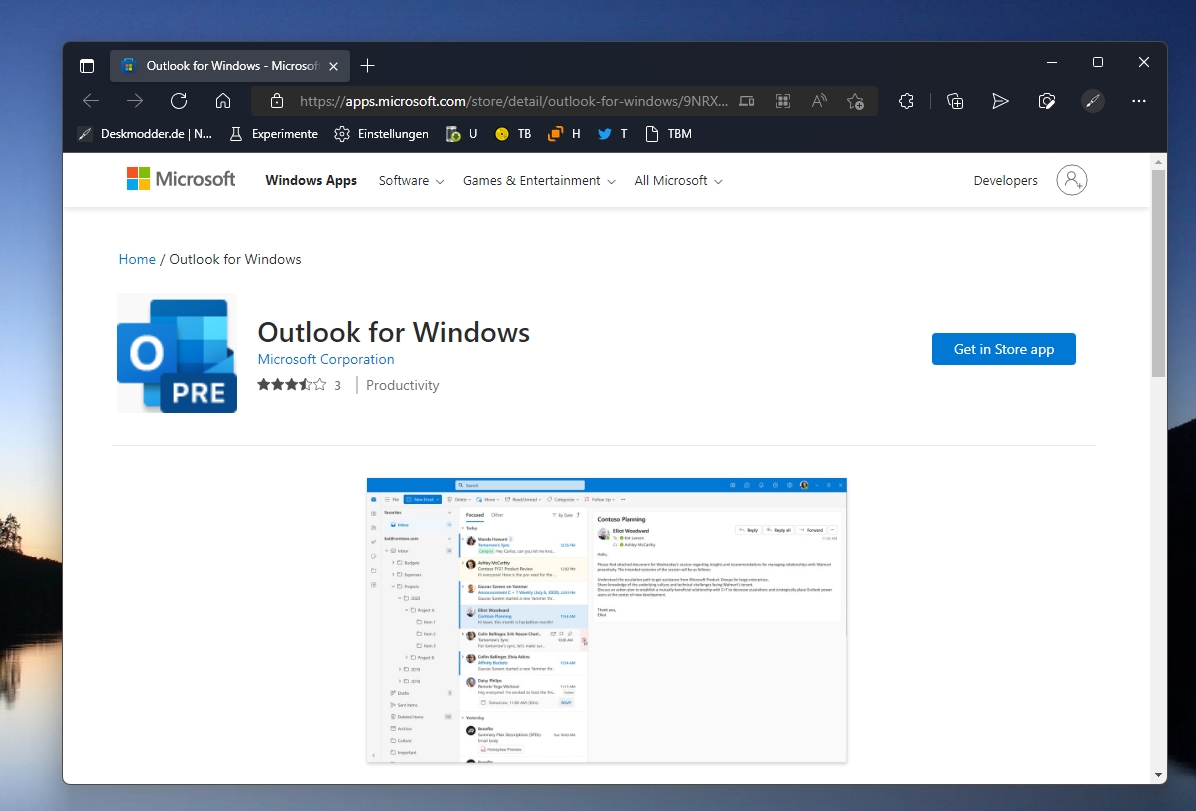Go forward with the forward arrow

point(135,101)
